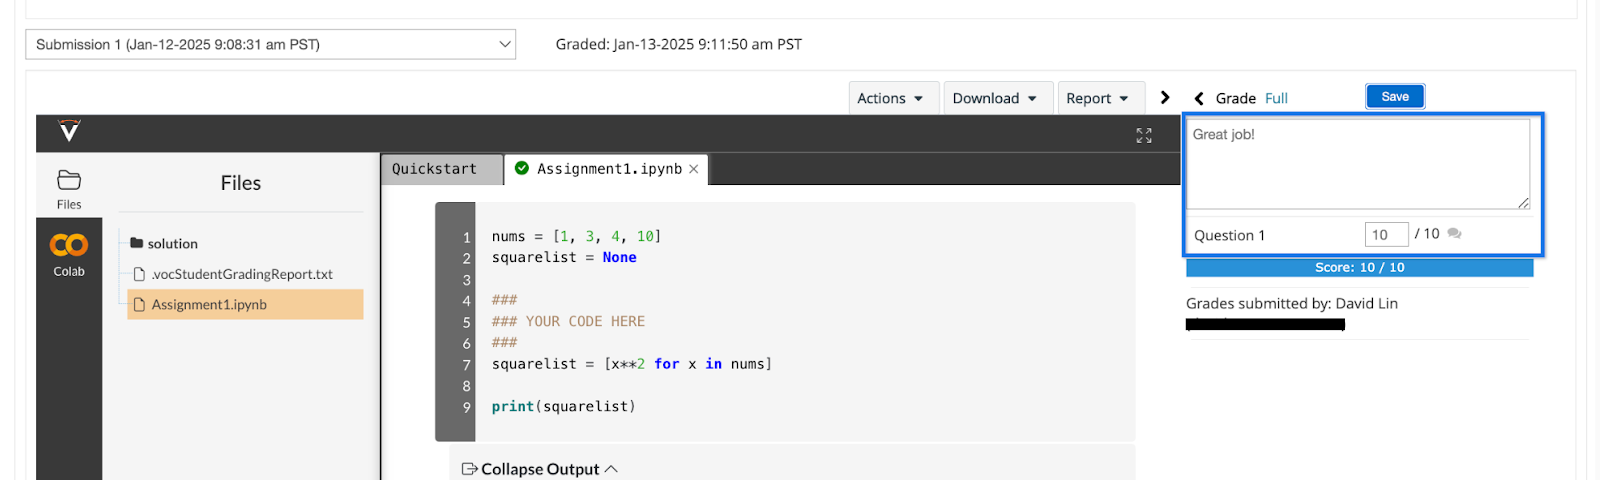Toggle fullscreen with the expand icon

(1144, 135)
